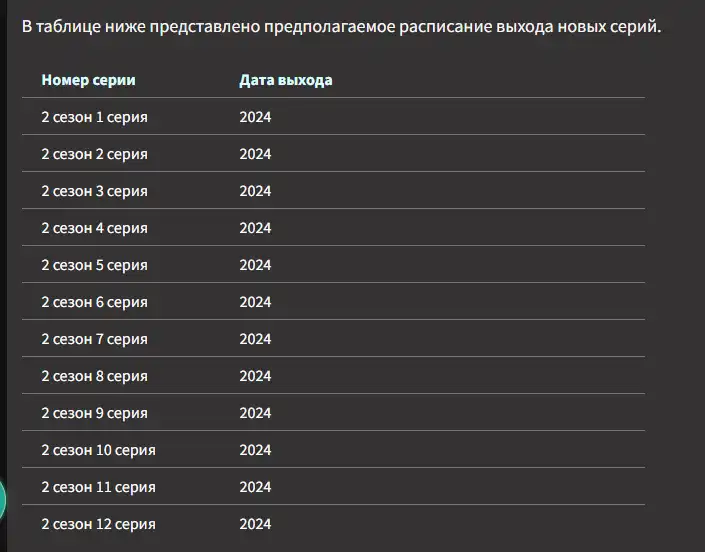Select the '2 сезон 12 серия' cell
705x552 pixels.
pyautogui.click(x=98, y=524)
